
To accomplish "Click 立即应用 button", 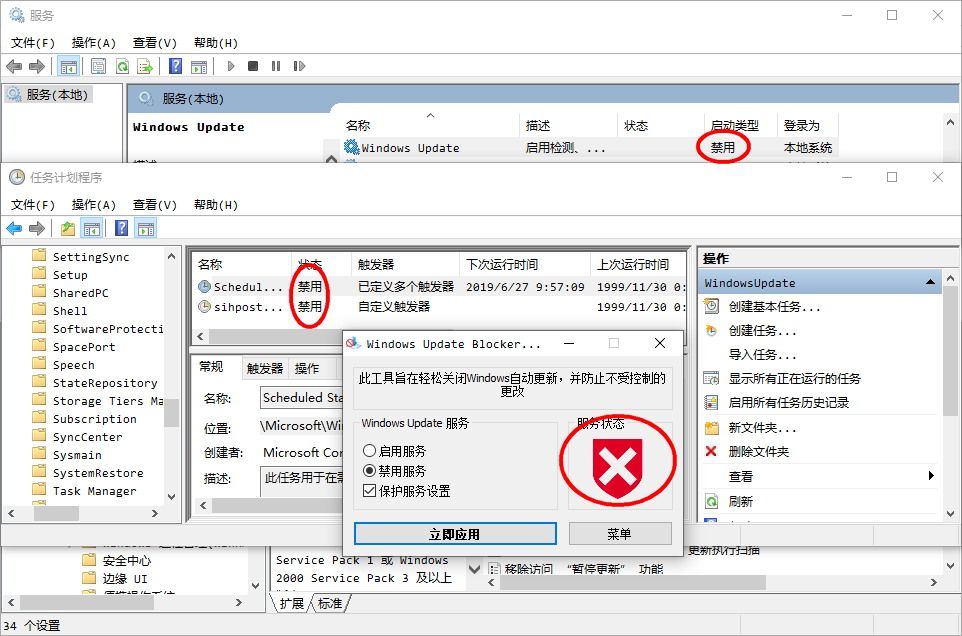I will click(455, 534).
